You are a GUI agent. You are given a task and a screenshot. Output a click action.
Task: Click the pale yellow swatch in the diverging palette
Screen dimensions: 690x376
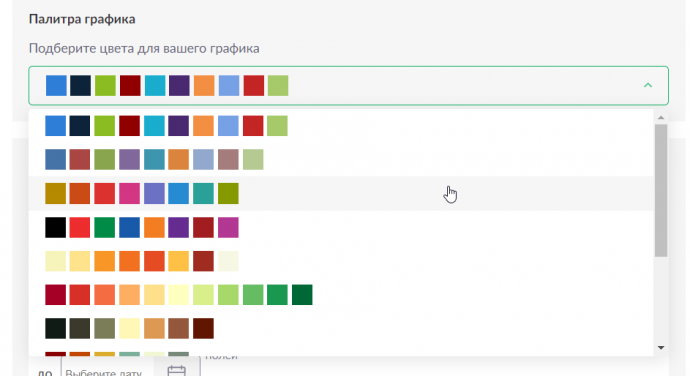pyautogui.click(x=179, y=295)
